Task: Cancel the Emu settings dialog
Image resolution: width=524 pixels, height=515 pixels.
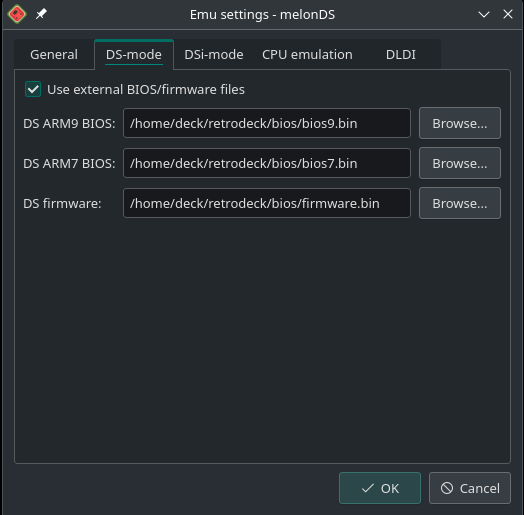Action: coord(470,488)
